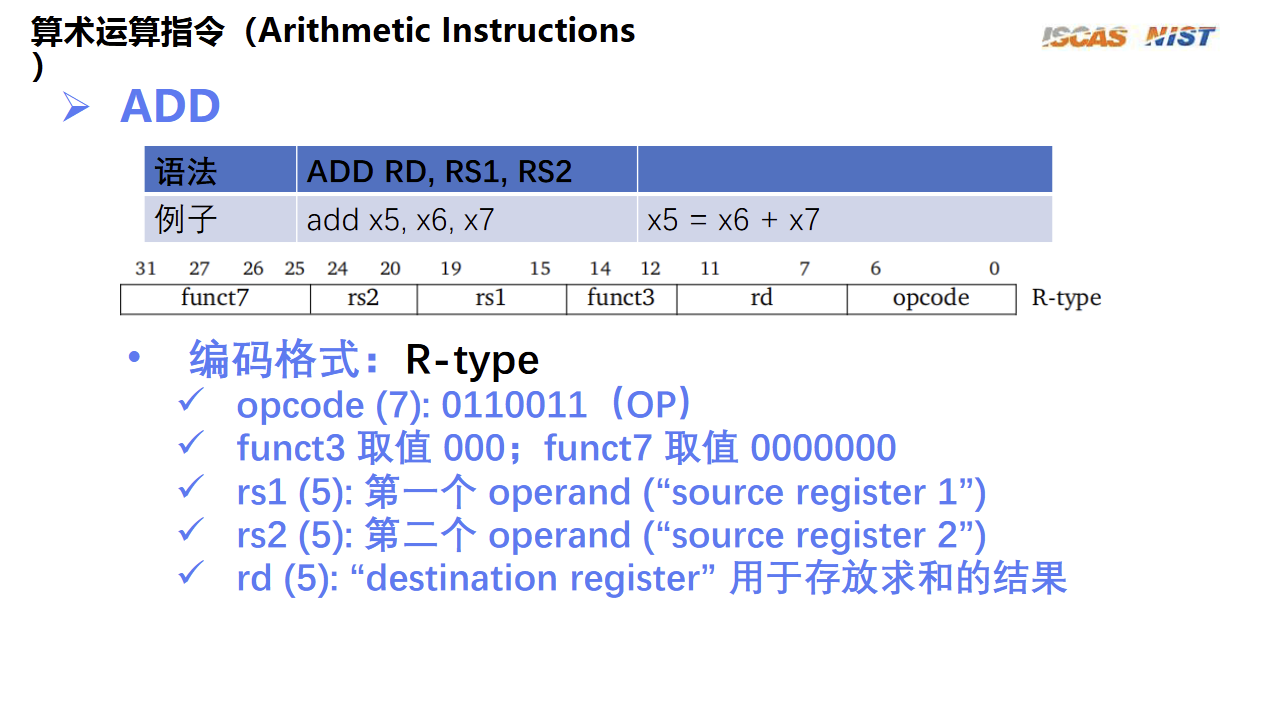Viewport: 1284px width, 722px height.
Task: Click the "语法" table header cell
Action: pyautogui.click(x=220, y=170)
